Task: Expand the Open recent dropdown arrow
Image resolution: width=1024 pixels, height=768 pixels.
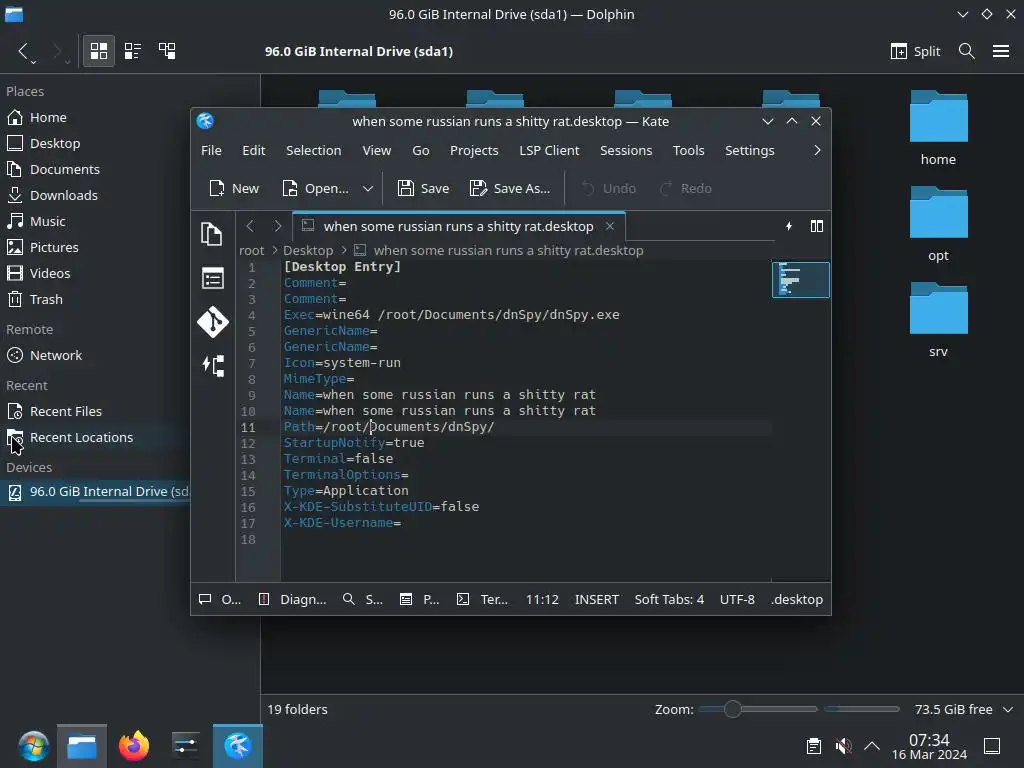Action: click(368, 189)
